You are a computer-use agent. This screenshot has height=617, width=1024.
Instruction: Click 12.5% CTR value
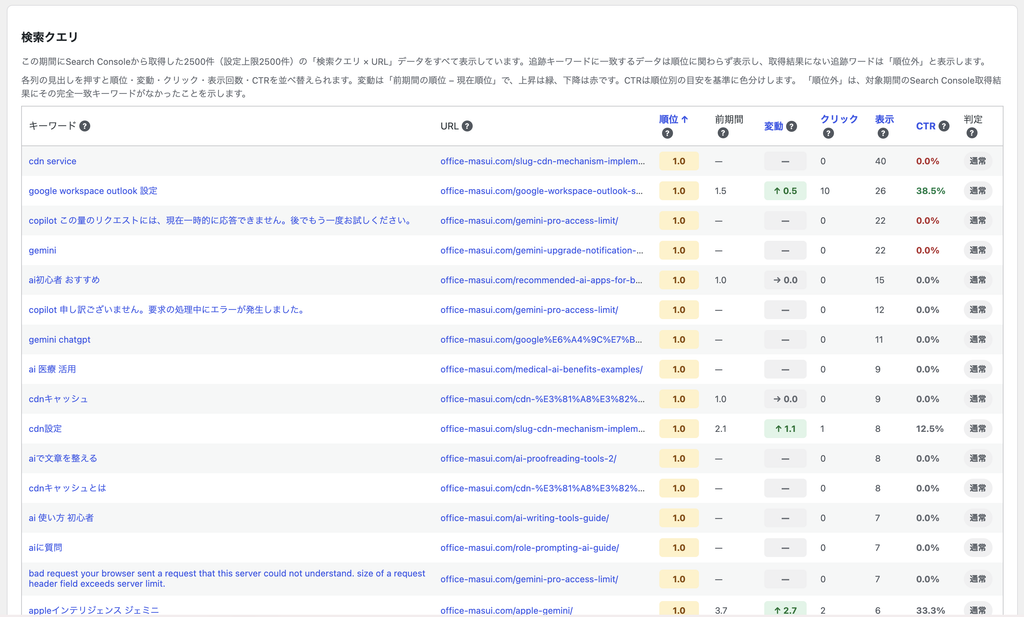point(929,428)
